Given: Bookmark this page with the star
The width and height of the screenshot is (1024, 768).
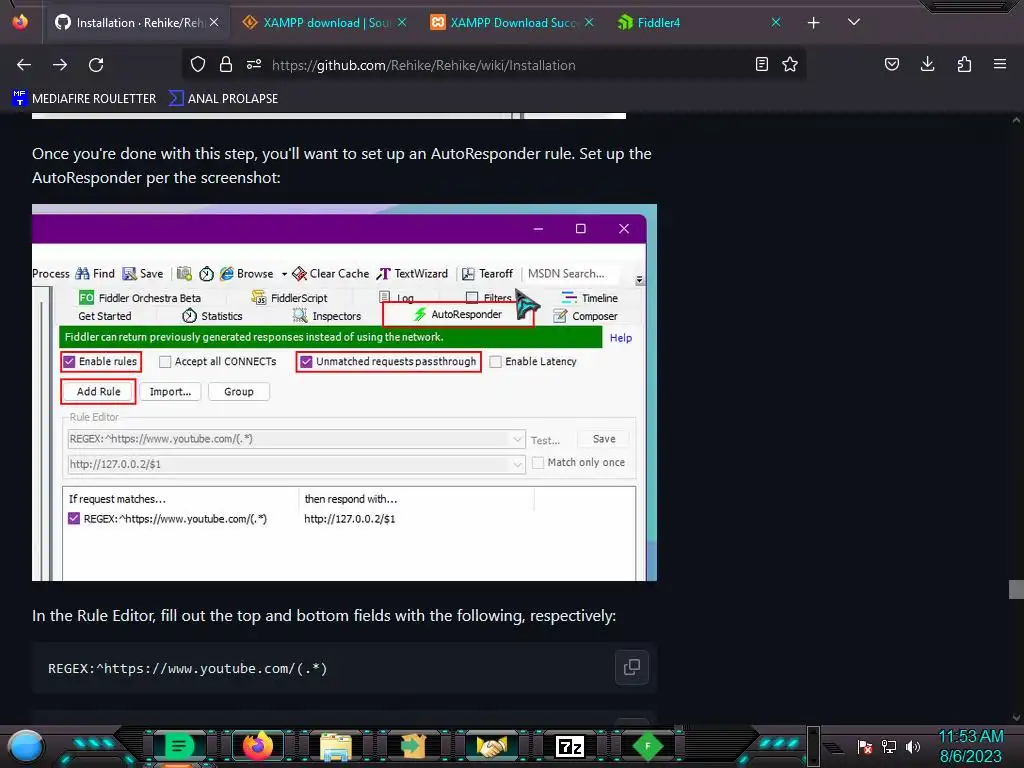Looking at the screenshot, I should pos(790,64).
